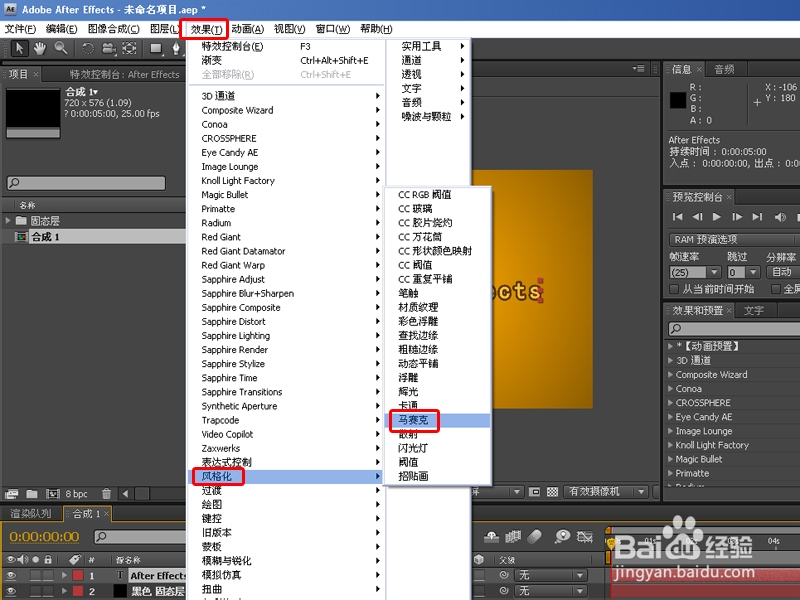This screenshot has width=800, height=600.
Task: Click the hide shy layers icon in timeline
Action: [491, 536]
